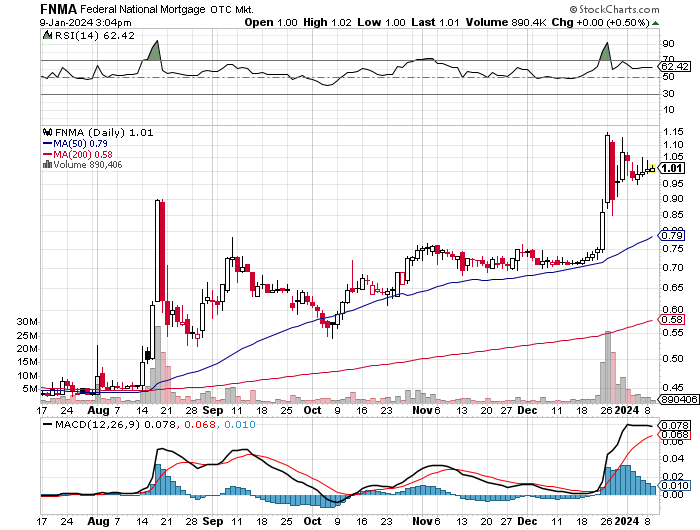The width and height of the screenshot is (700, 530).
Task: Click the "Open 1.00" quote value
Action: click(x=271, y=22)
